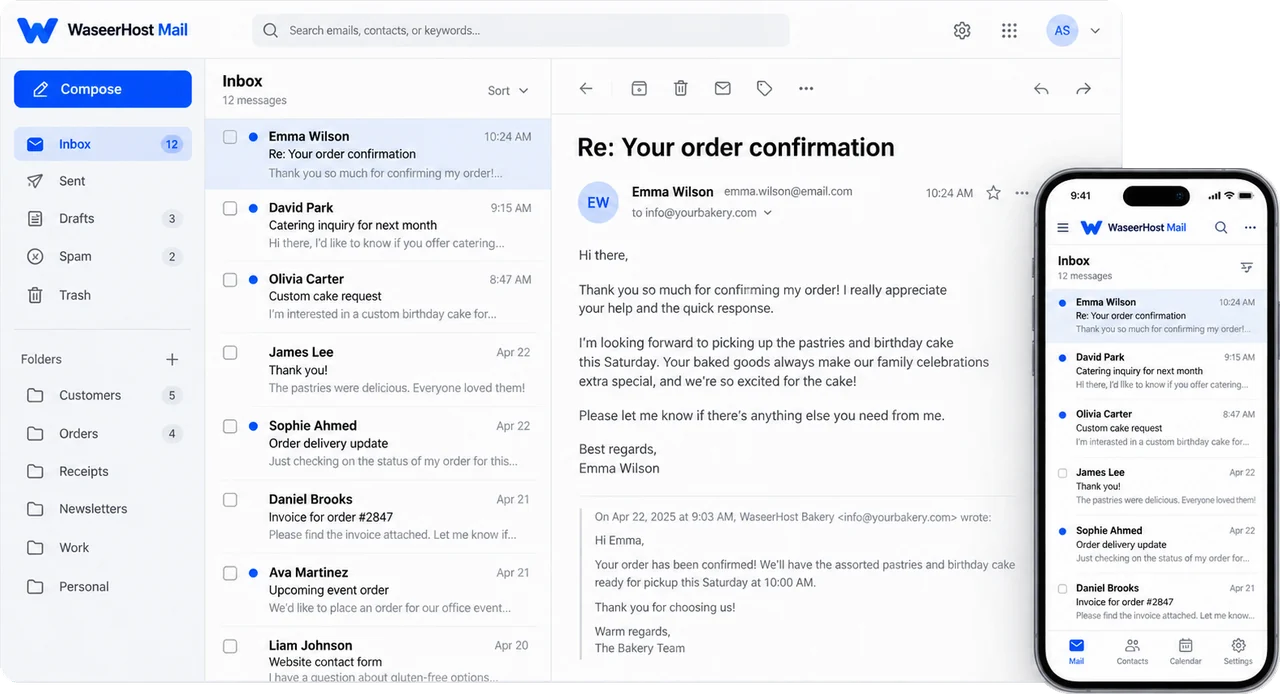Open message options next to star
Screen dimensions: 1280x694
click(1021, 193)
